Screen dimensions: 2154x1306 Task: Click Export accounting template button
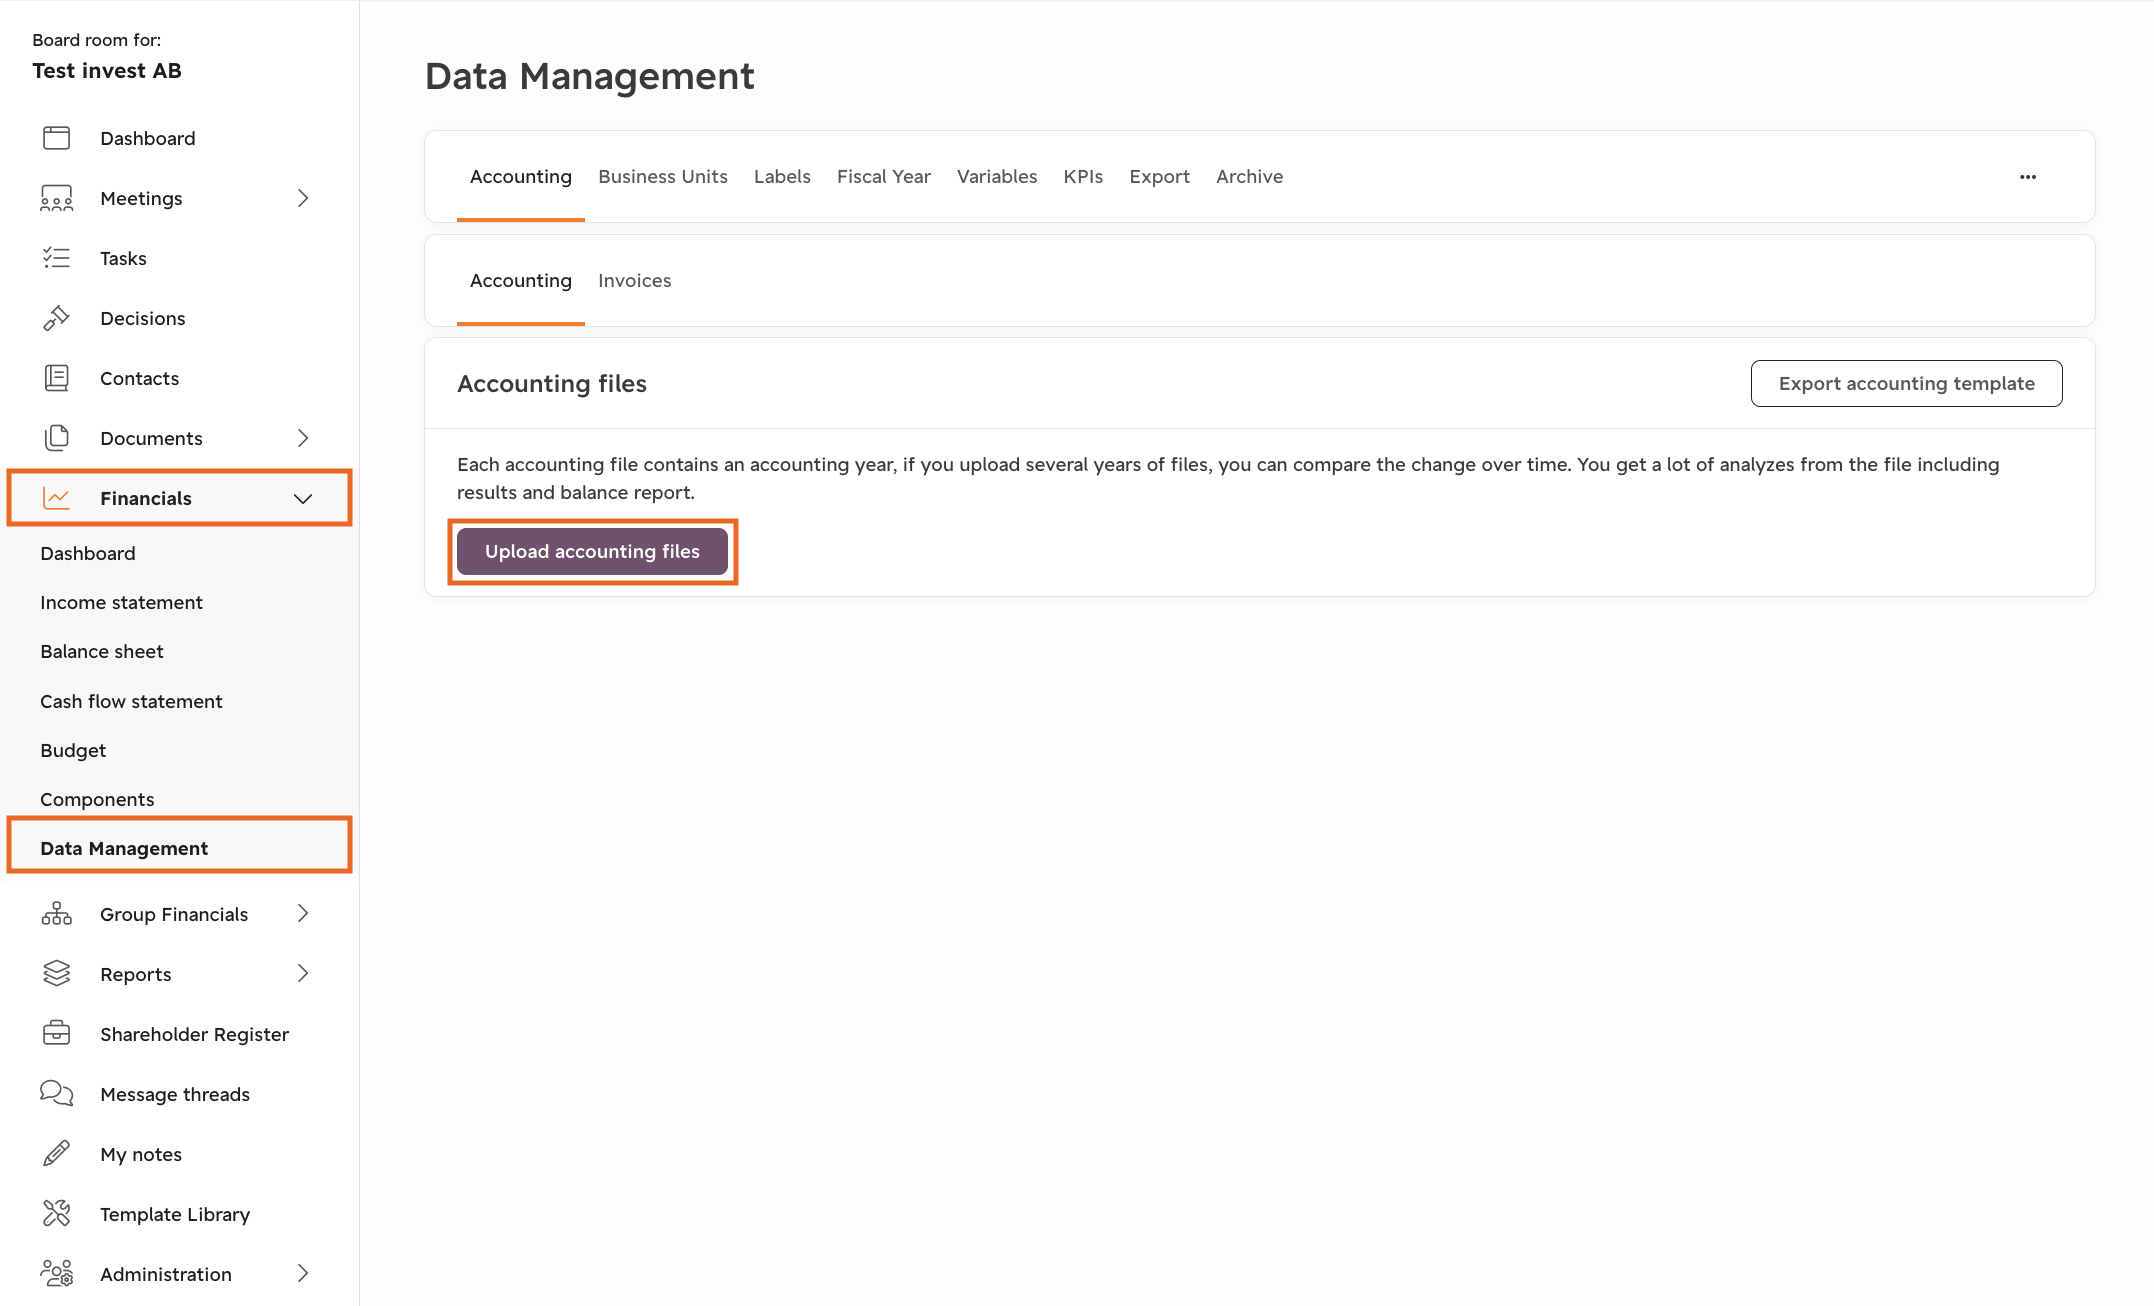tap(1906, 384)
